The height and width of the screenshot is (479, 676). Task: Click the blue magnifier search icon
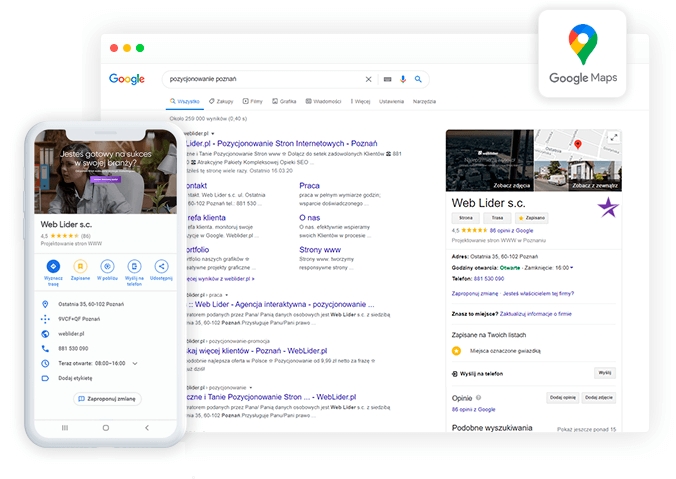(x=418, y=79)
